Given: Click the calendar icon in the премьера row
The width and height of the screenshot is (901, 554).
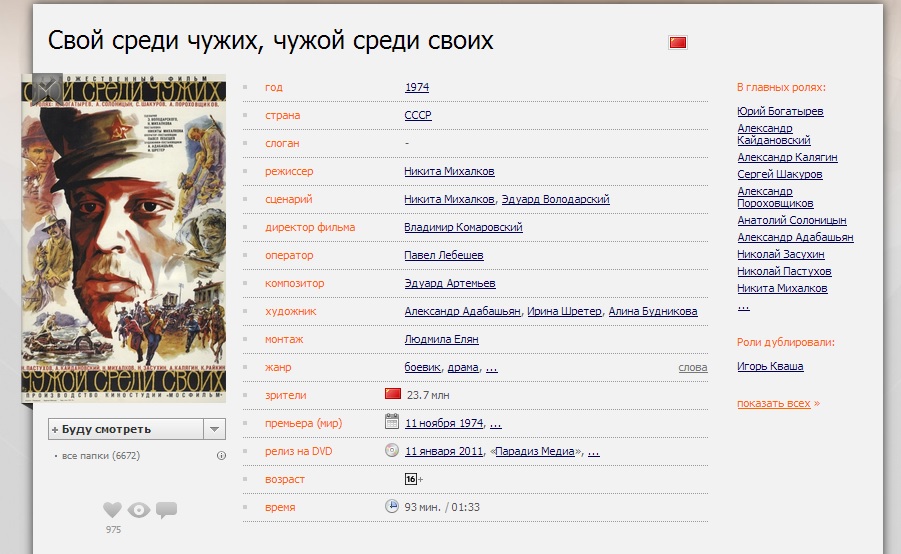Looking at the screenshot, I should tap(392, 422).
